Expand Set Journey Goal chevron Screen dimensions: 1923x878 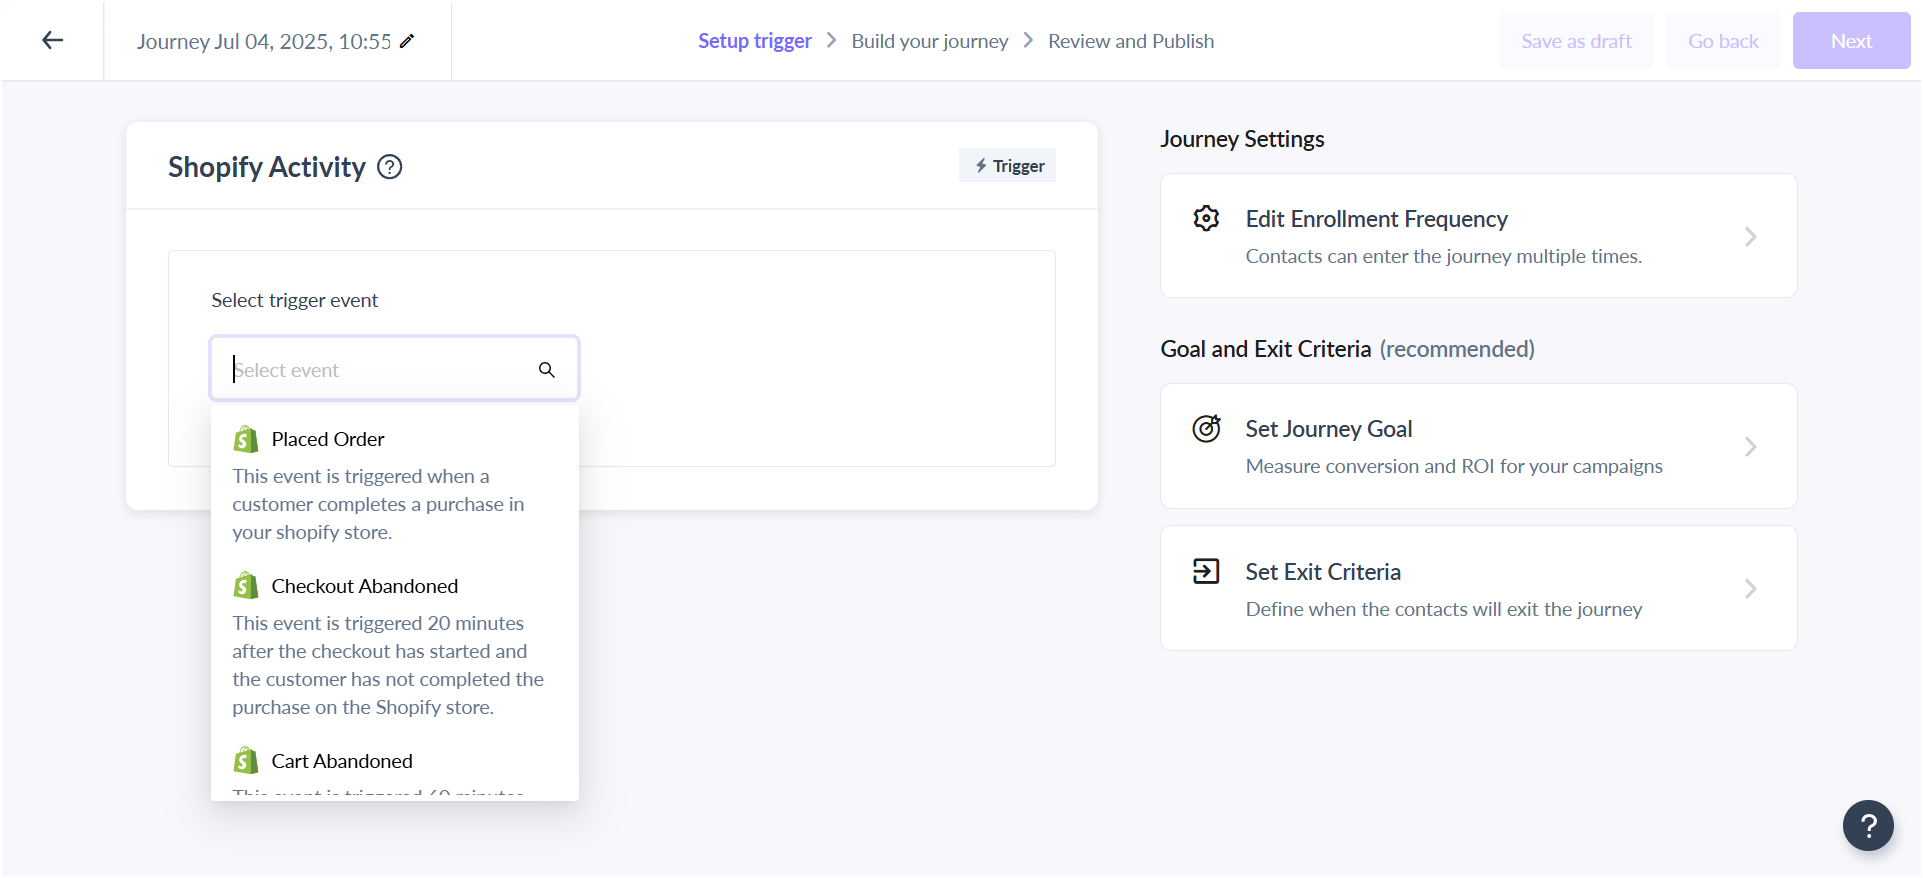(1751, 447)
